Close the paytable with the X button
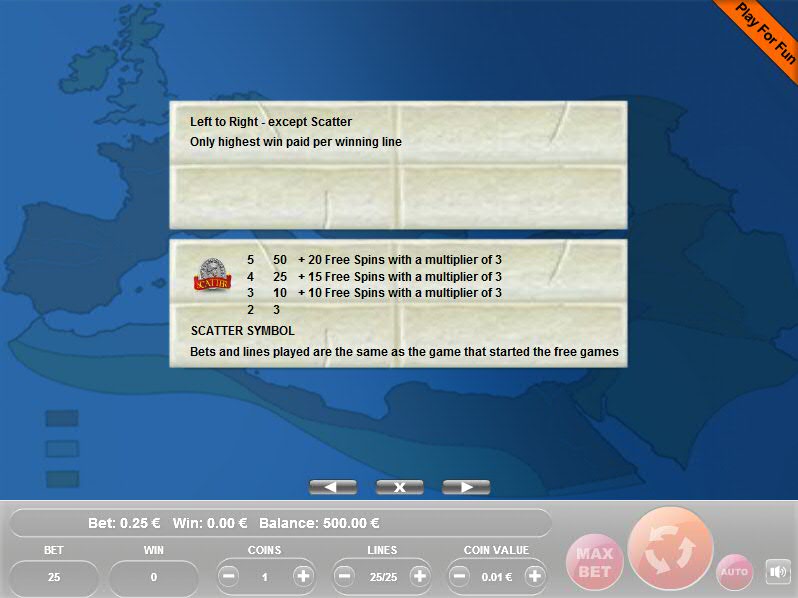Viewport: 798px width, 598px height. [x=399, y=487]
